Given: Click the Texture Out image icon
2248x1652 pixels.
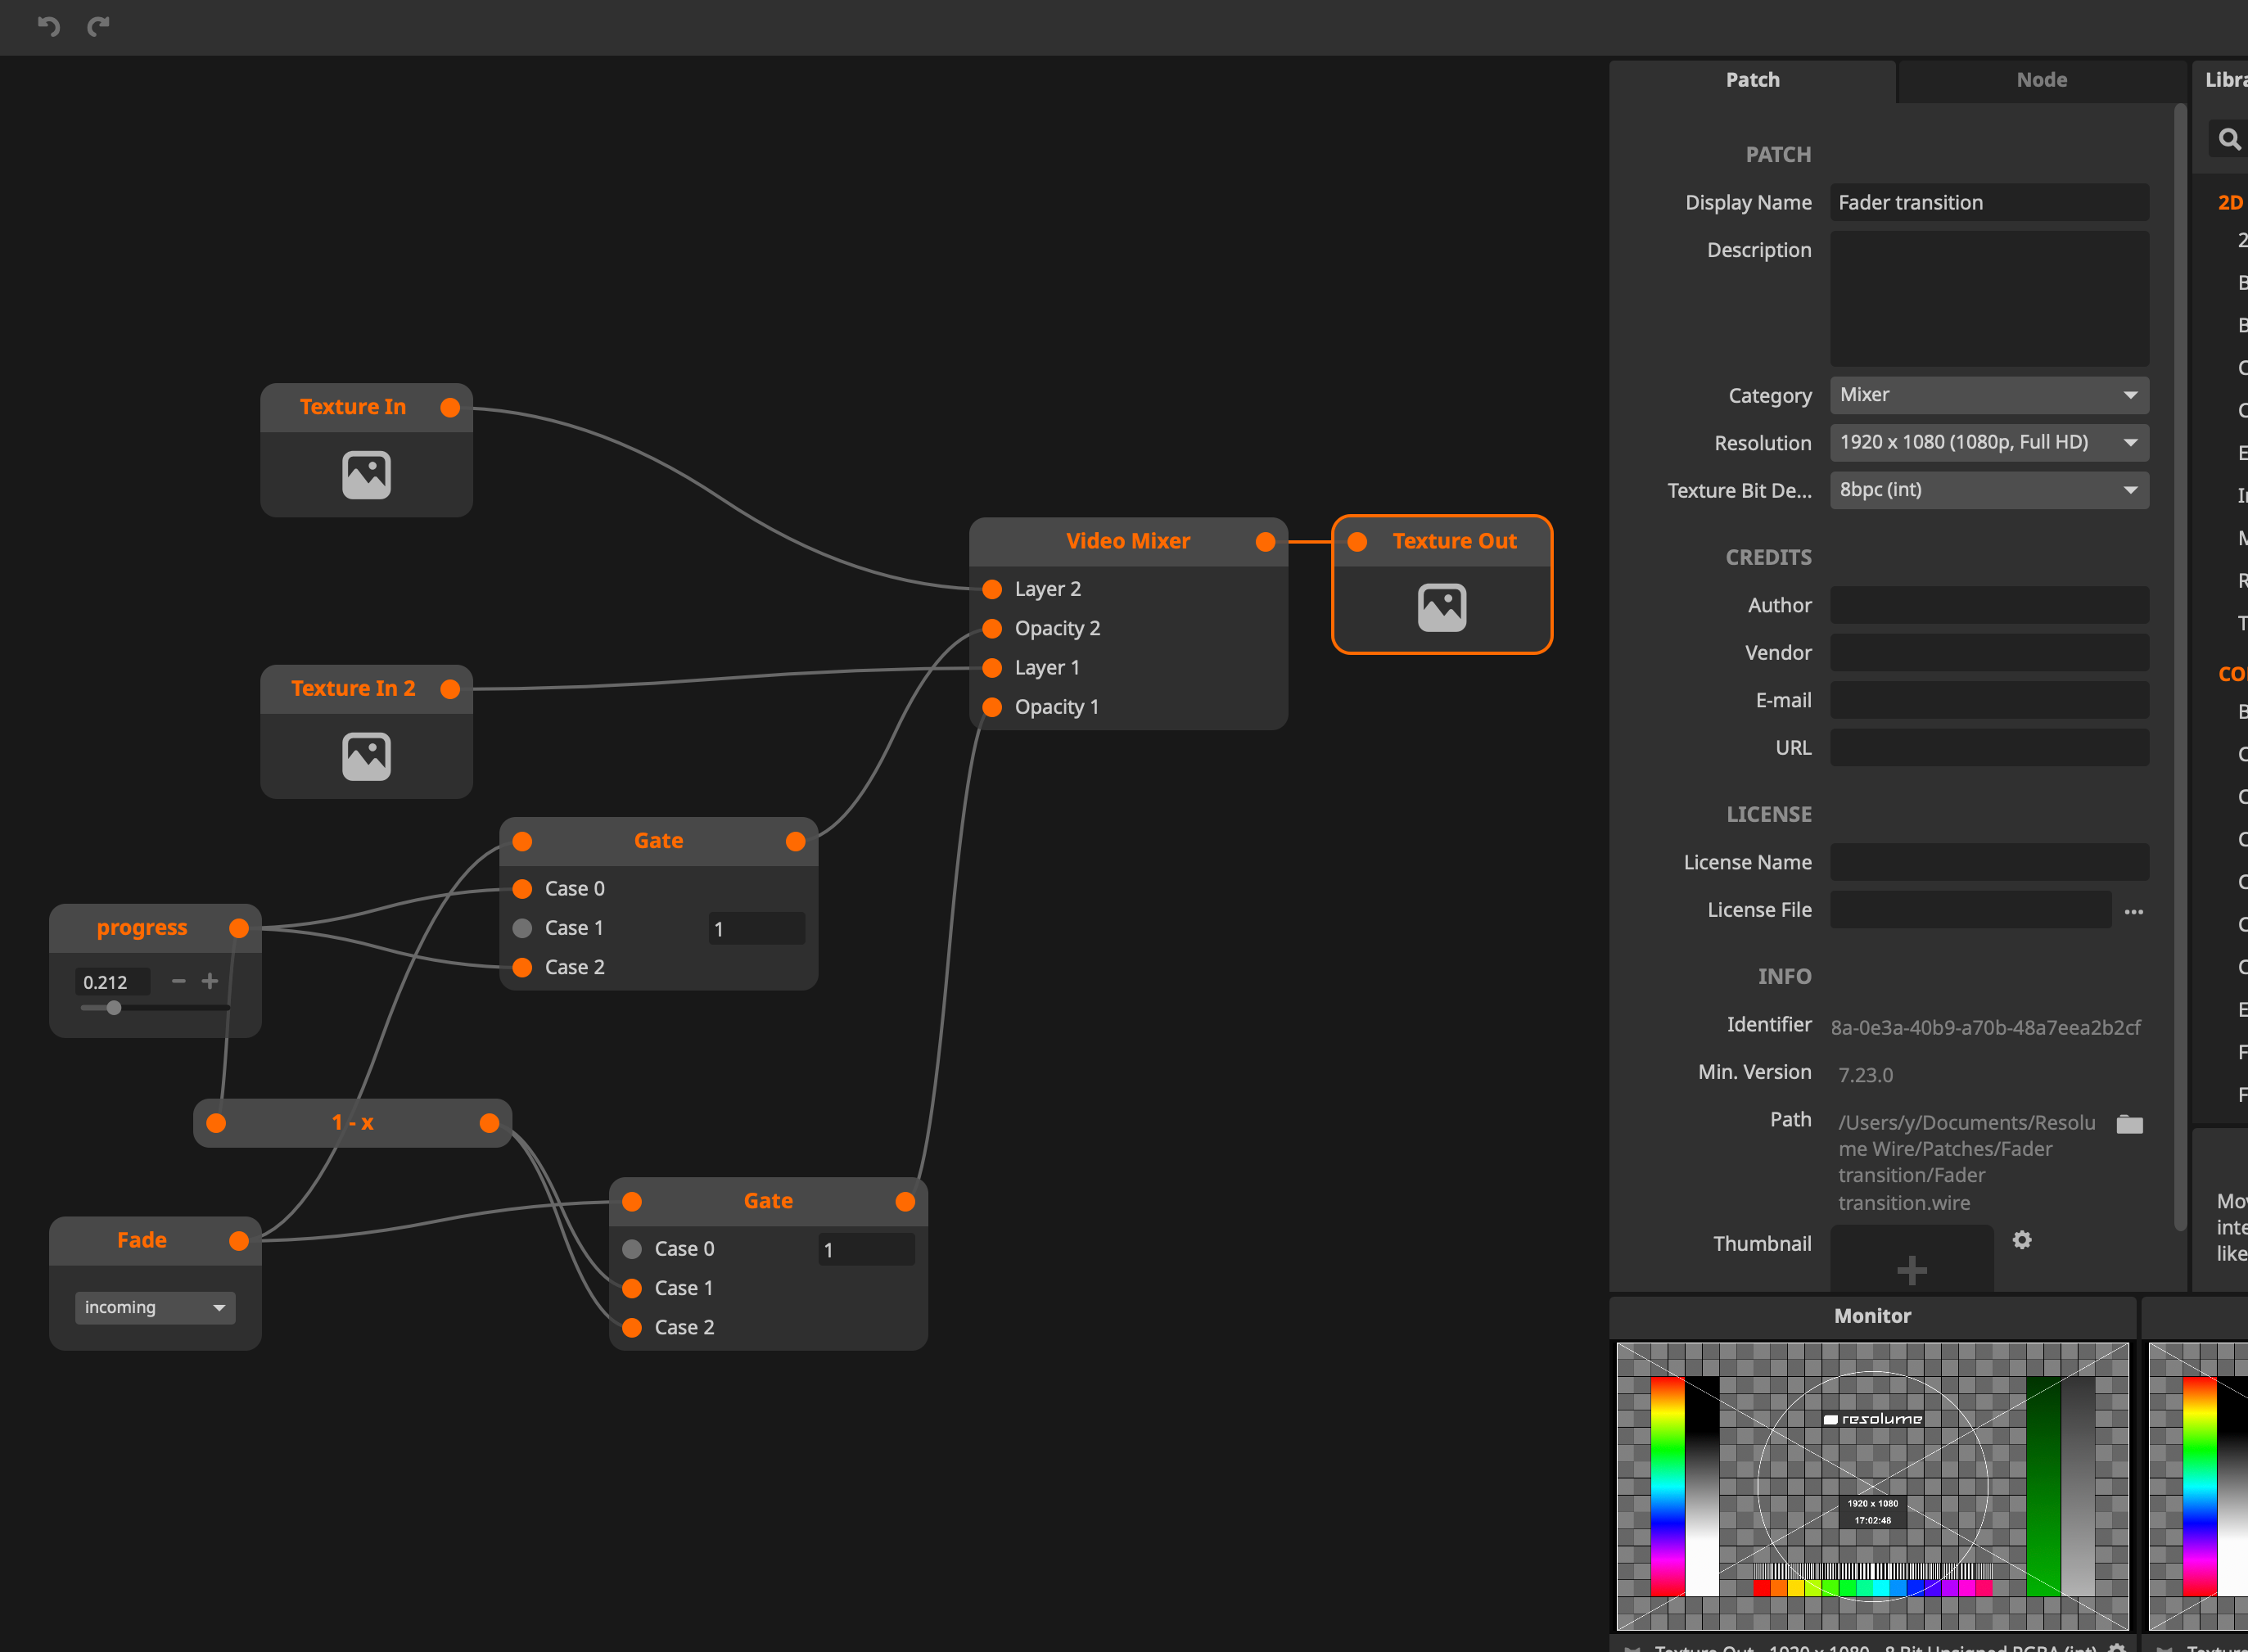Looking at the screenshot, I should tap(1441, 607).
